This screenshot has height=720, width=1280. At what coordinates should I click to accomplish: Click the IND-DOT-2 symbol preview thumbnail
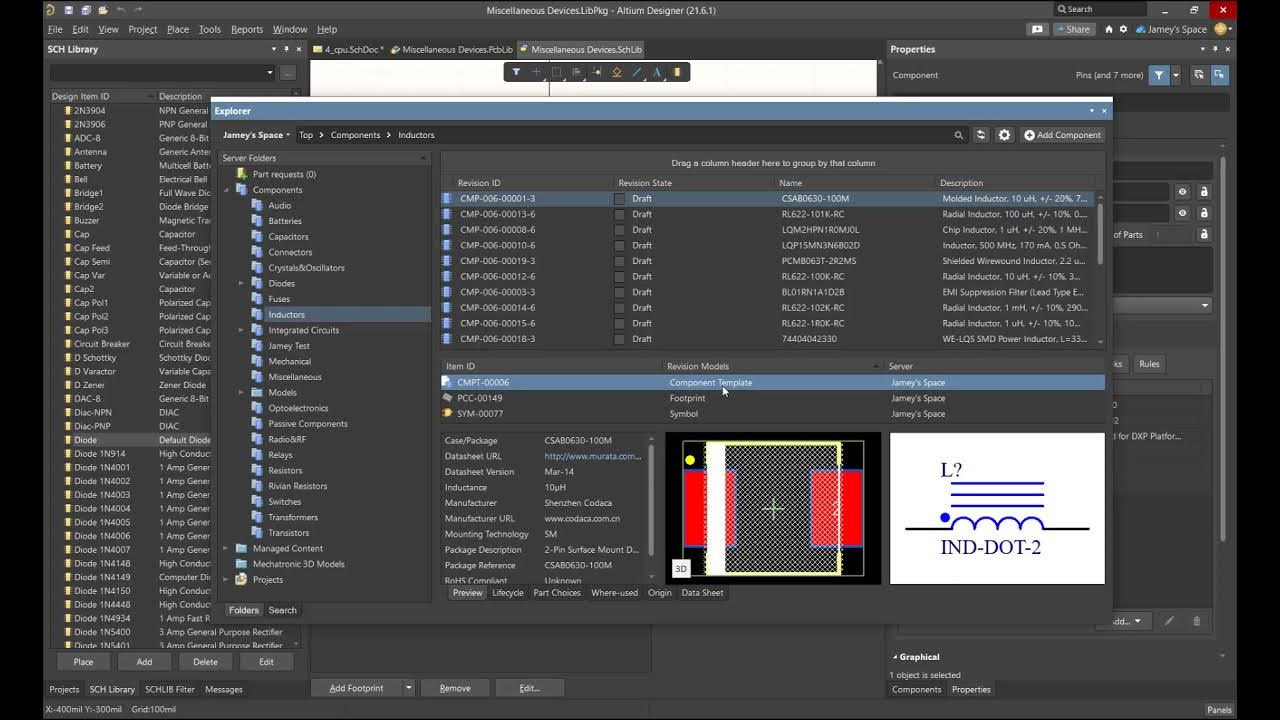point(996,508)
